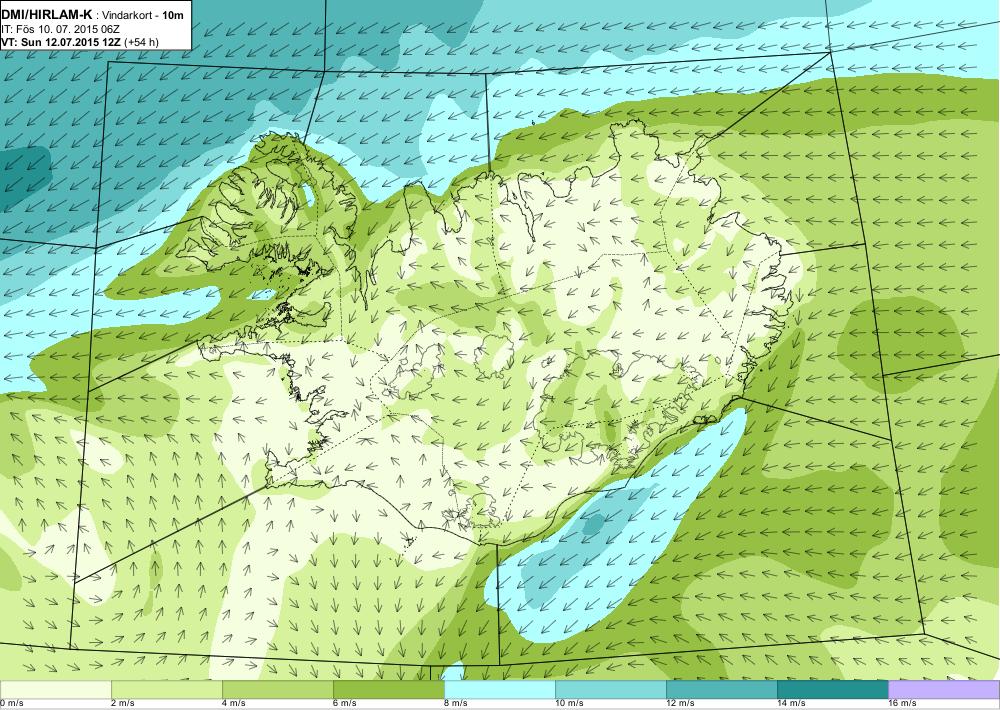The width and height of the screenshot is (1000, 710).
Task: Click the '8 m/s' legend label
Action: click(456, 704)
